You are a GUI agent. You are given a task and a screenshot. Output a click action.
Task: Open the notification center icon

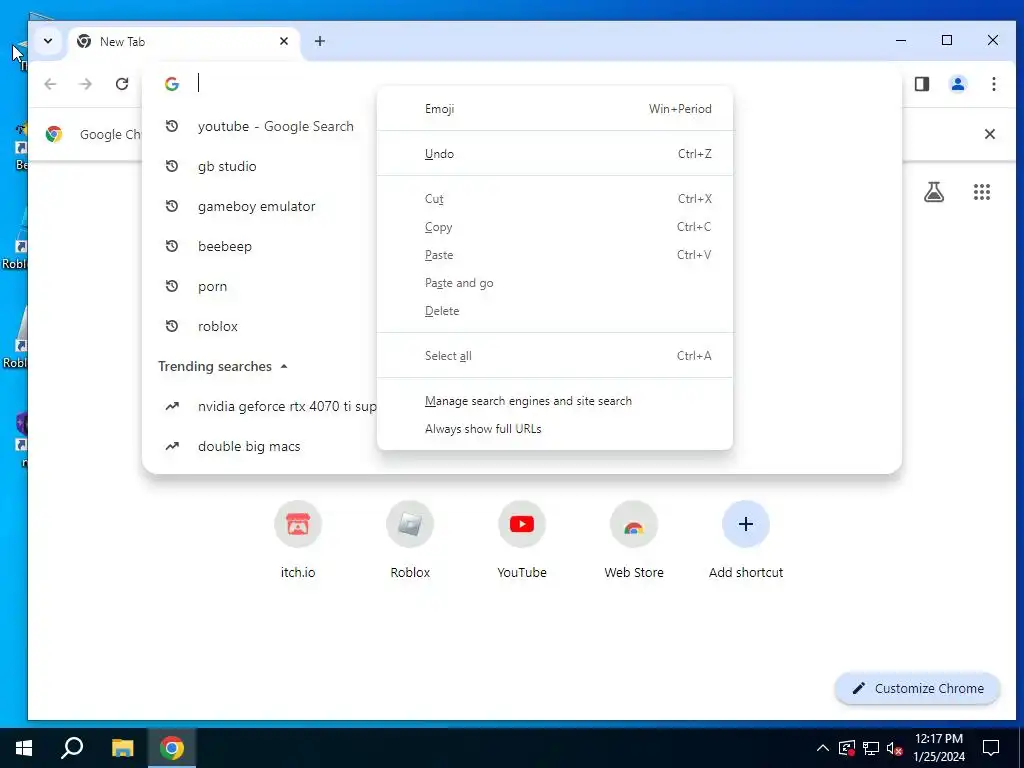click(991, 748)
